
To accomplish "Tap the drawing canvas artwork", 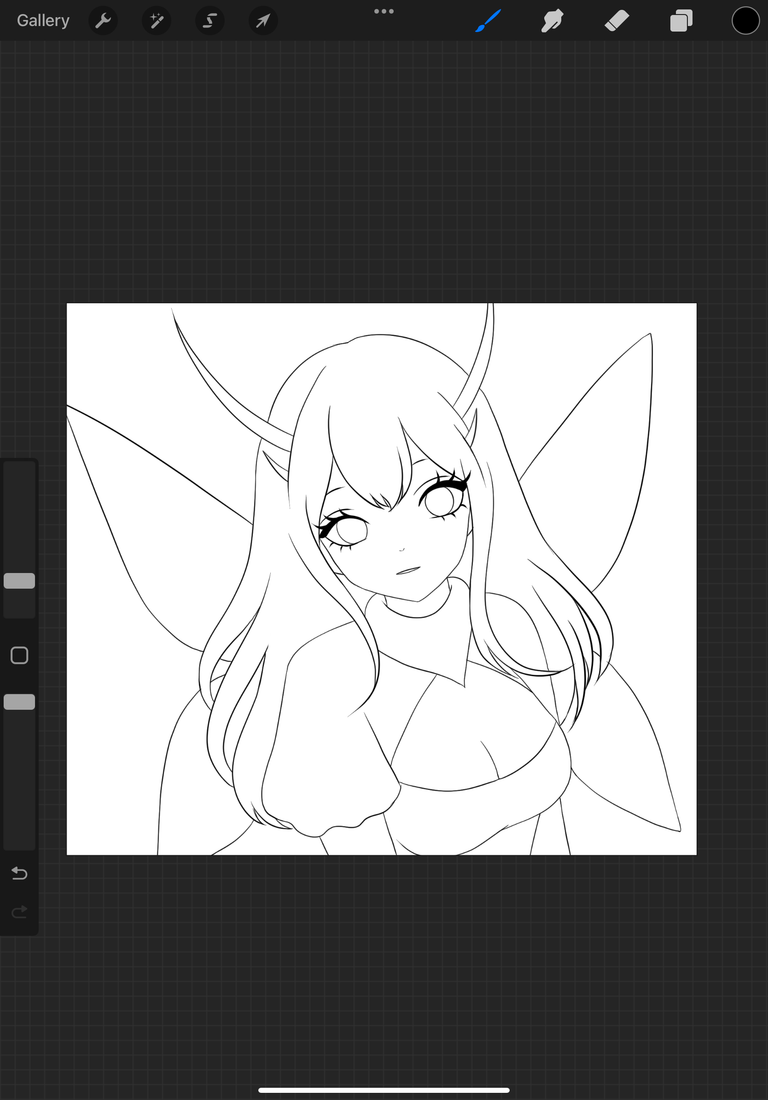I will pos(382,579).
